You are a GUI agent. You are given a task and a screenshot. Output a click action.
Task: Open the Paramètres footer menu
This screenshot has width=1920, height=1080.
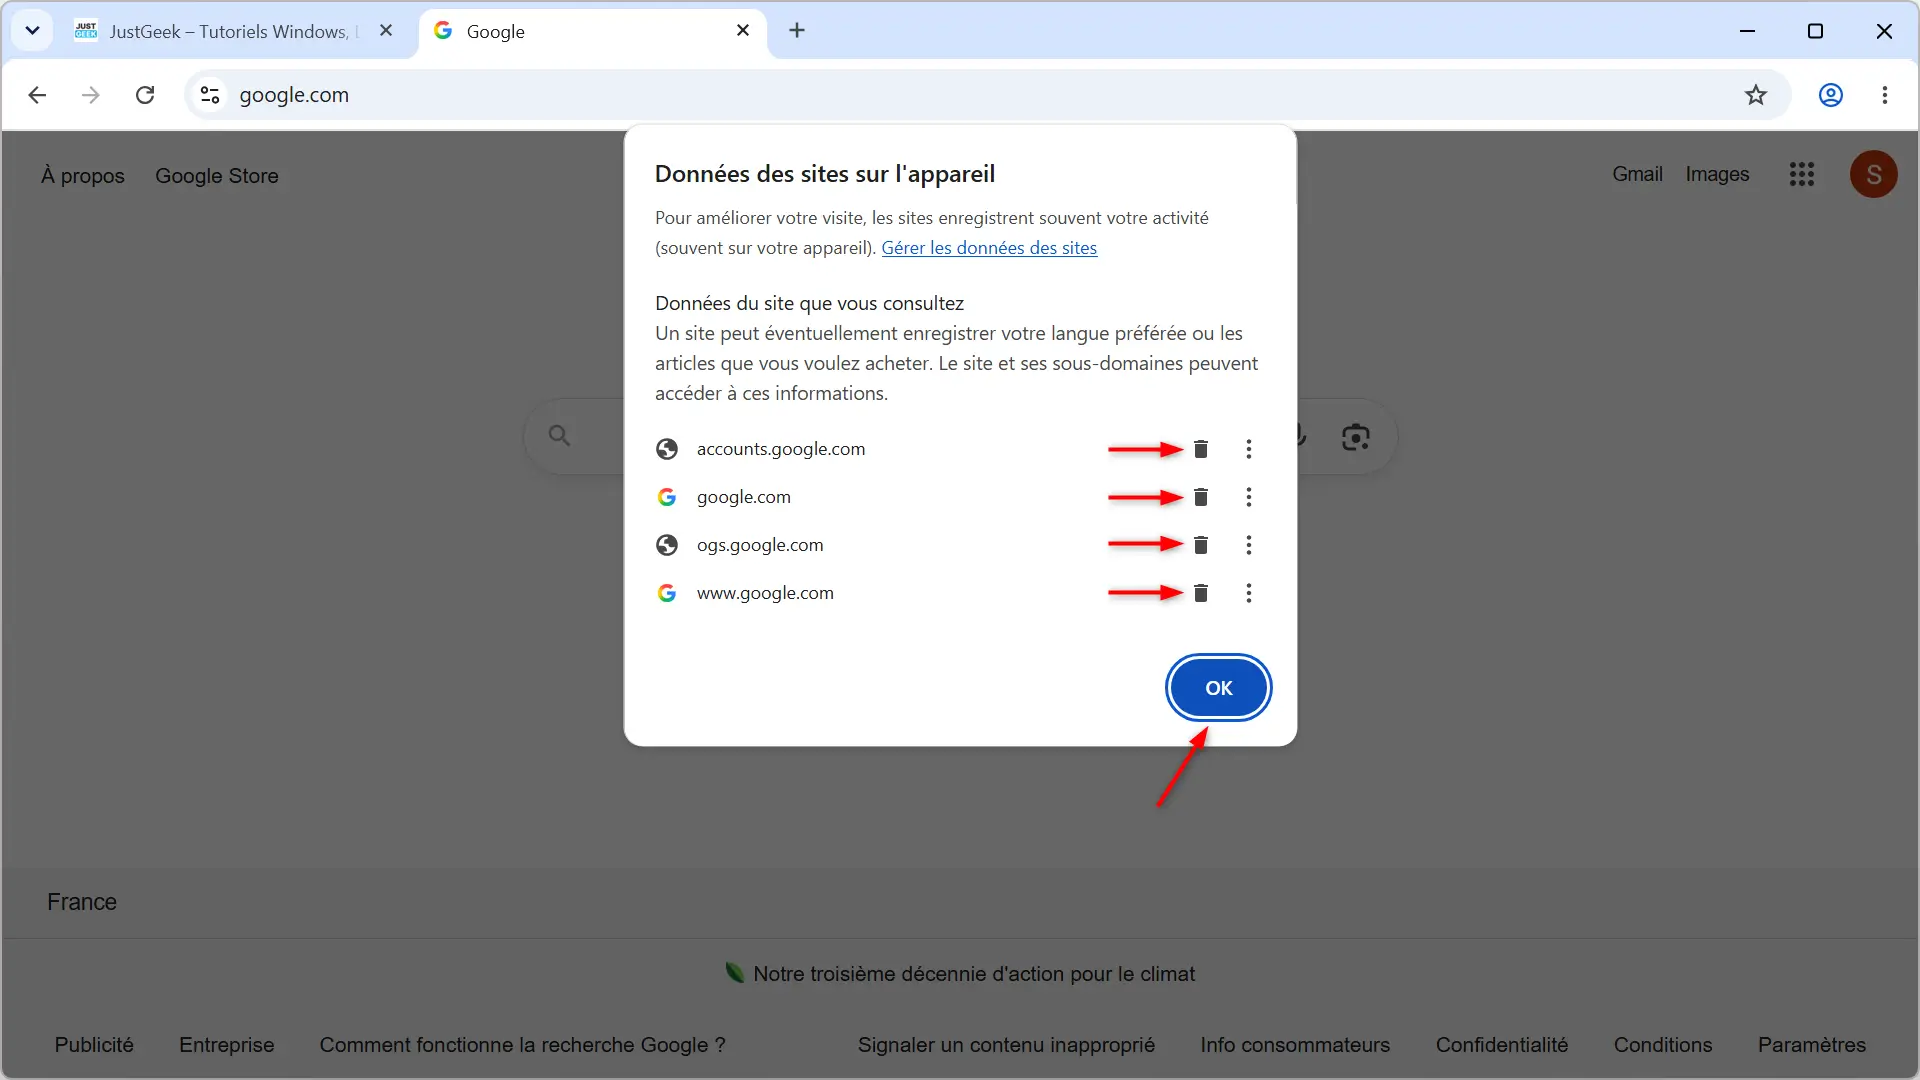1812,1045
